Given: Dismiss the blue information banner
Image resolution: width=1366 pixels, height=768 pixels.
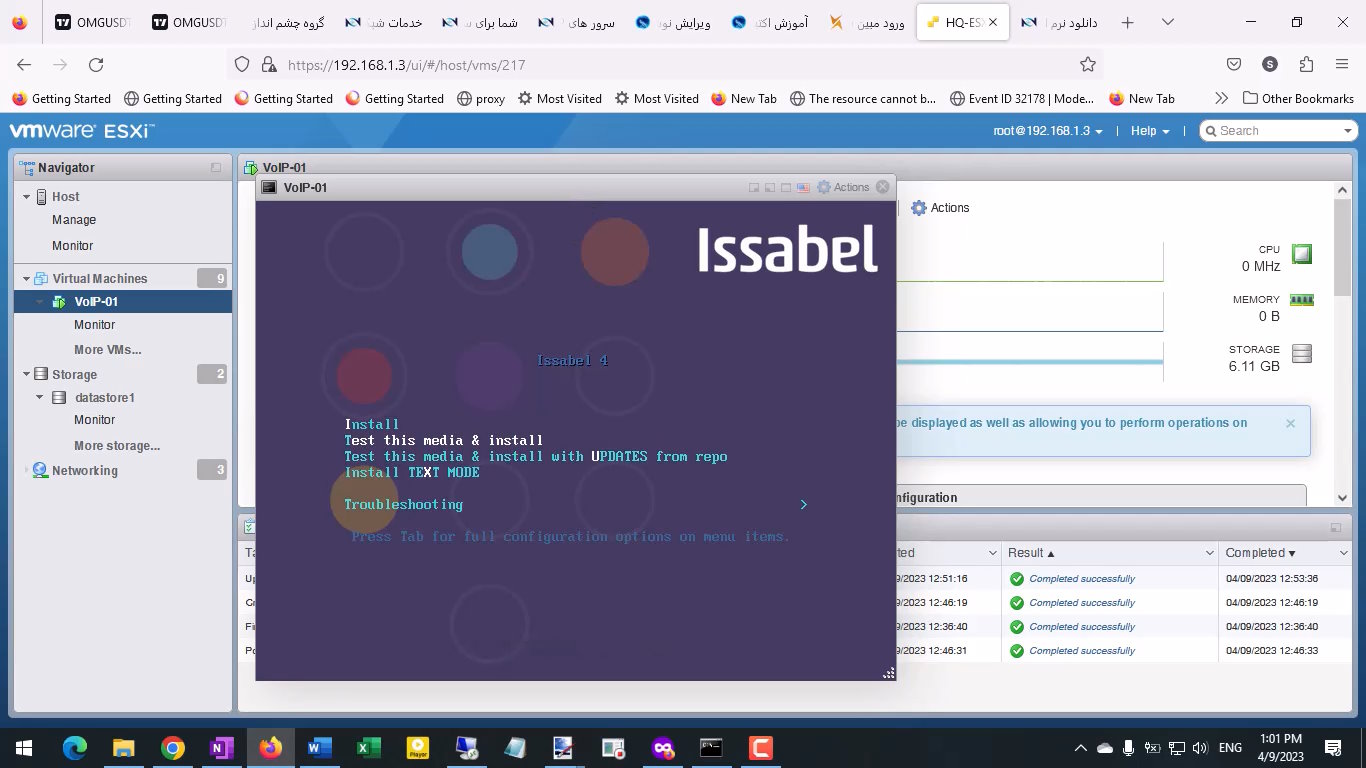Looking at the screenshot, I should 1290,423.
